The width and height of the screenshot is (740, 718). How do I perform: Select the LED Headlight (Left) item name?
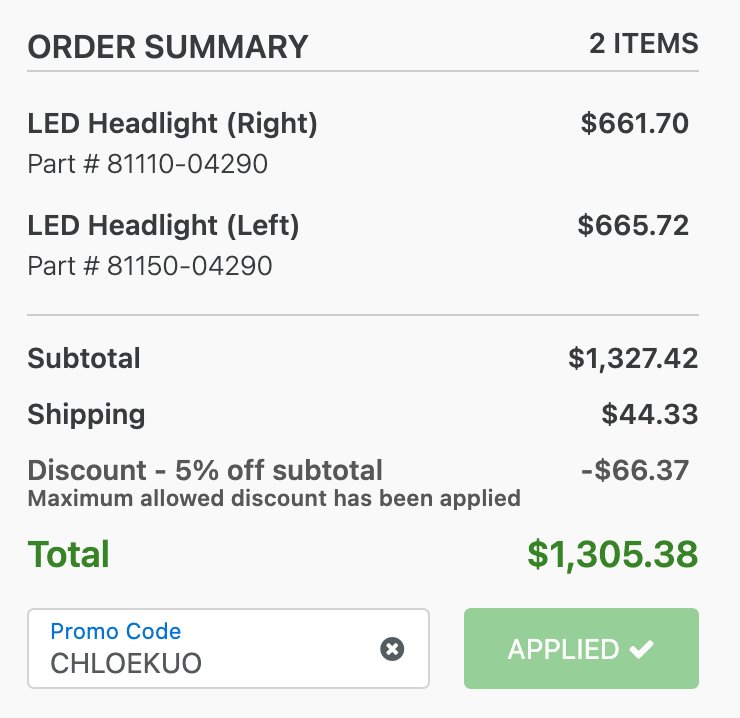point(163,225)
